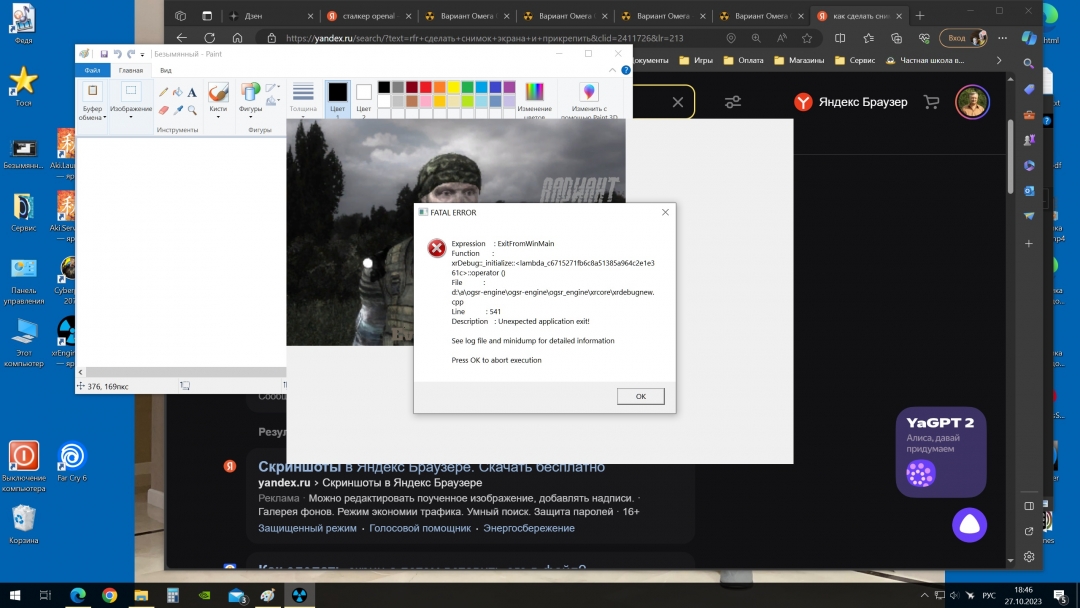Viewport: 1080px width, 608px height.
Task: Open the Игры bookmarks folder
Action: point(696,61)
